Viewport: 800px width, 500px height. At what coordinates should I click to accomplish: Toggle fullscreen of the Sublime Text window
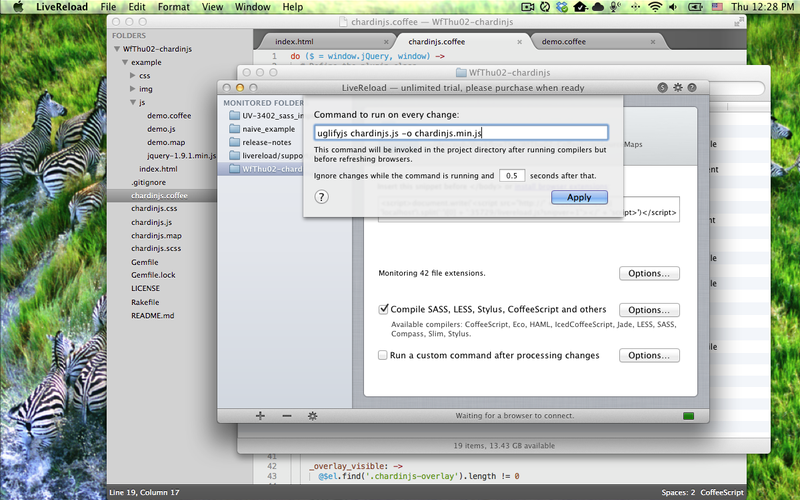click(739, 22)
